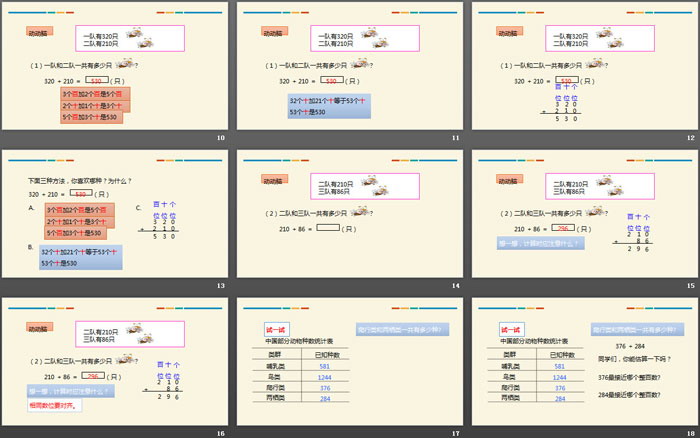
Task: Select slide 17 thumbnail with animal table
Action: click(x=350, y=362)
